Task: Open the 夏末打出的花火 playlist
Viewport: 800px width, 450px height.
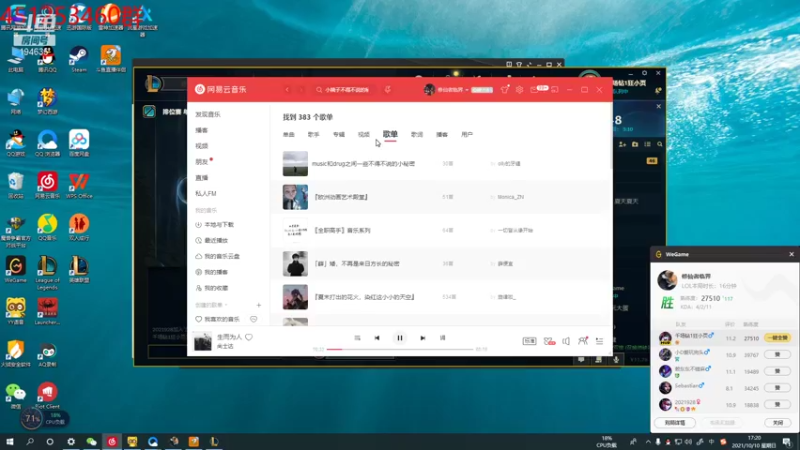Action: point(364,297)
